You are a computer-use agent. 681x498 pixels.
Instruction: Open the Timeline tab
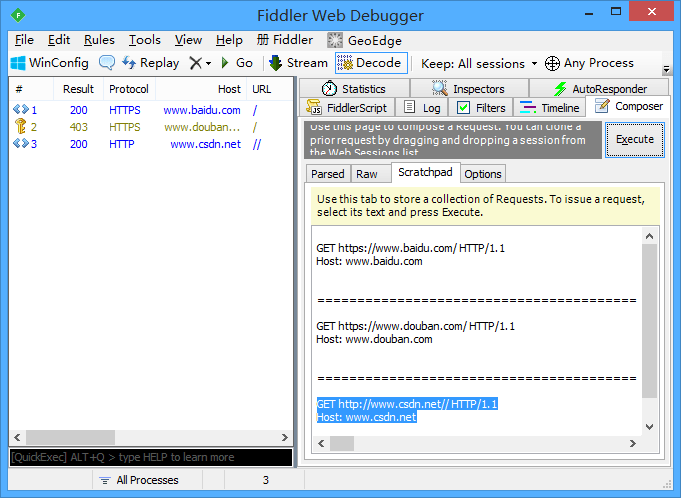point(549,108)
